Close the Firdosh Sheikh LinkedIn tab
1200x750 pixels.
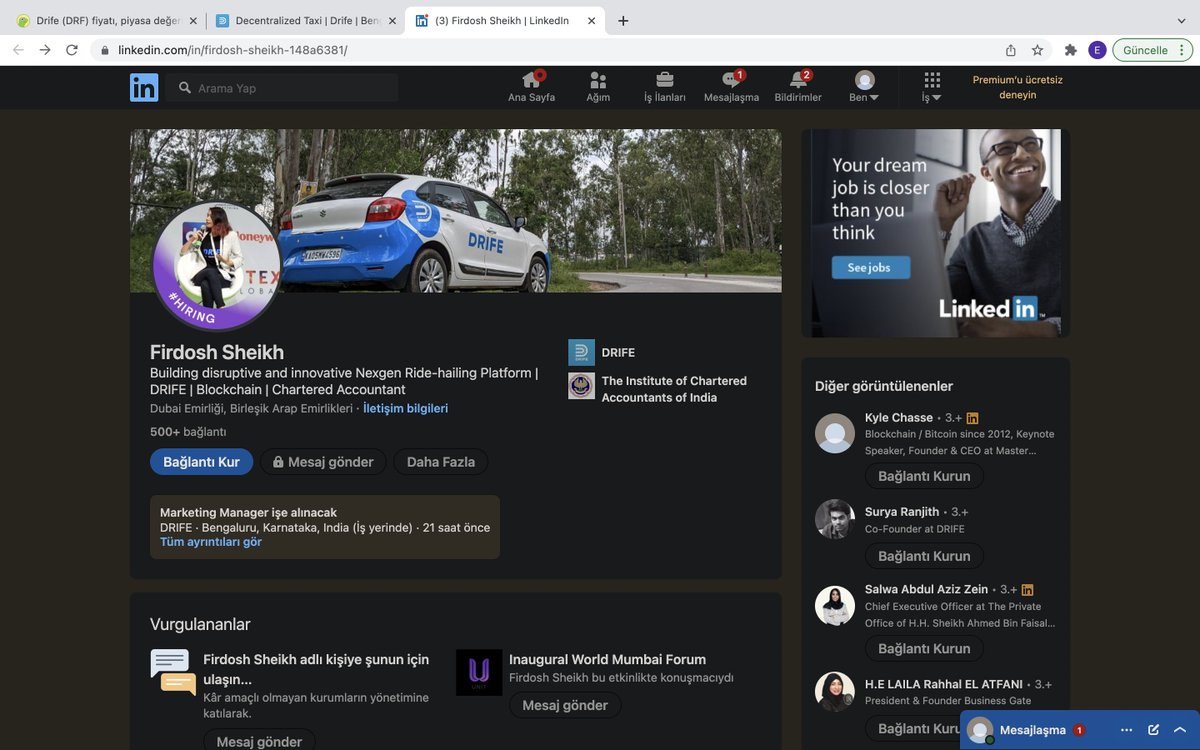tap(593, 20)
